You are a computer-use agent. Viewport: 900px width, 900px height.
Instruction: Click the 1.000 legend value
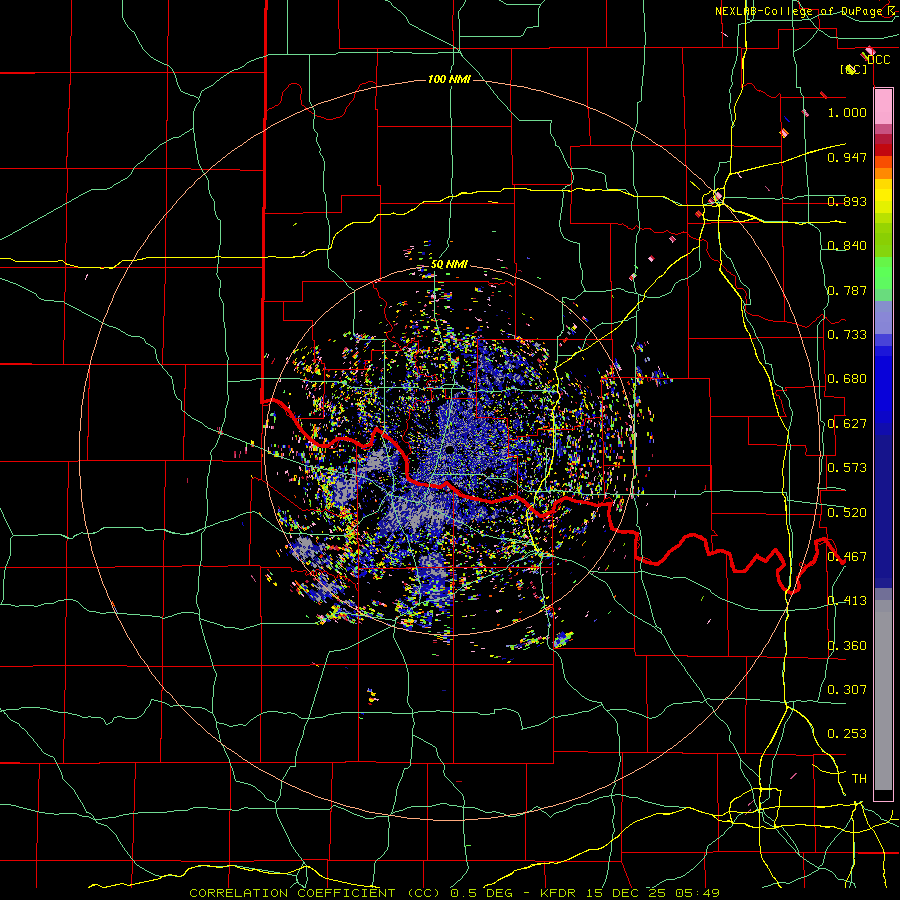point(847,112)
